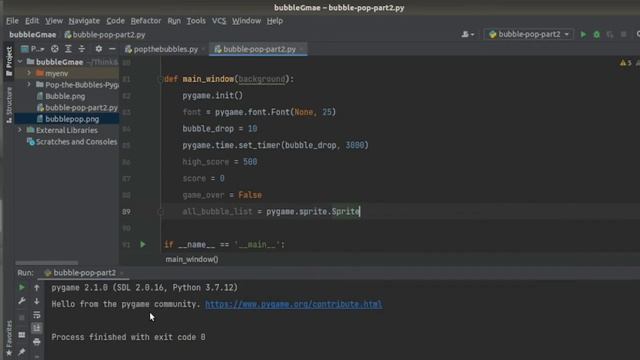Image resolution: width=640 pixels, height=360 pixels.
Task: Open the Help menu
Action: pyautogui.click(x=275, y=21)
